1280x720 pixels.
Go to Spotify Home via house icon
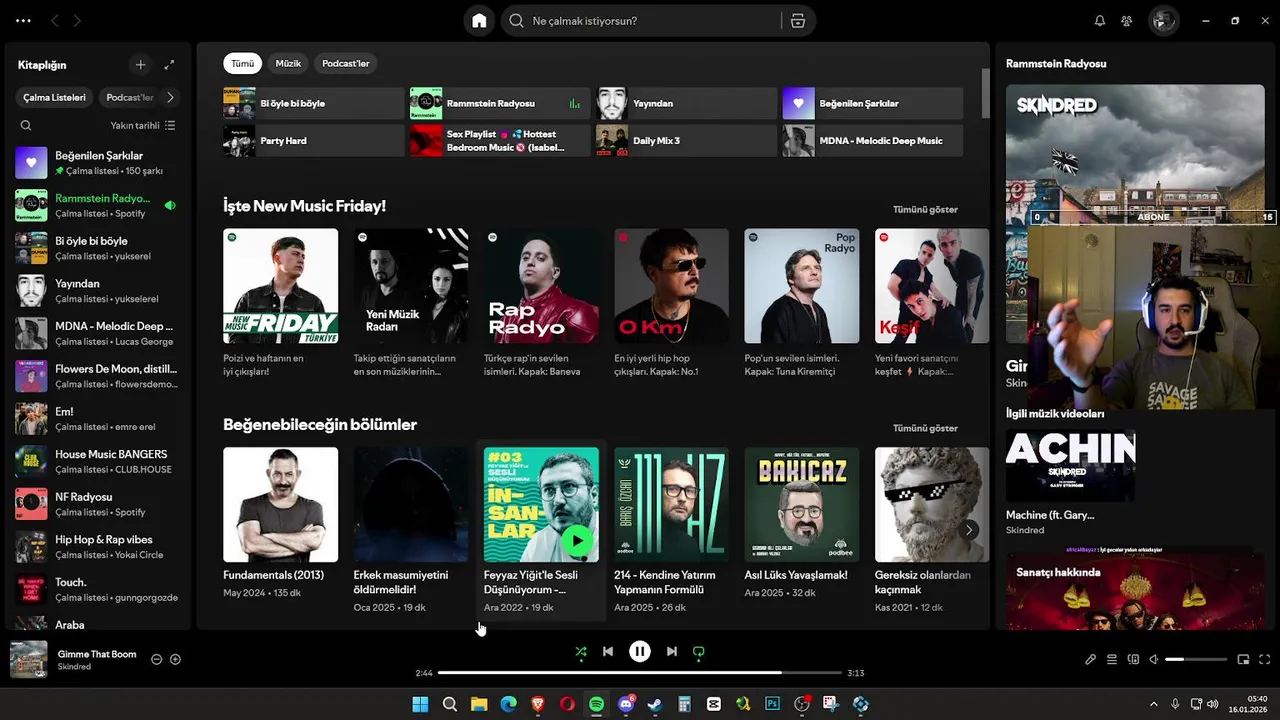pos(479,21)
